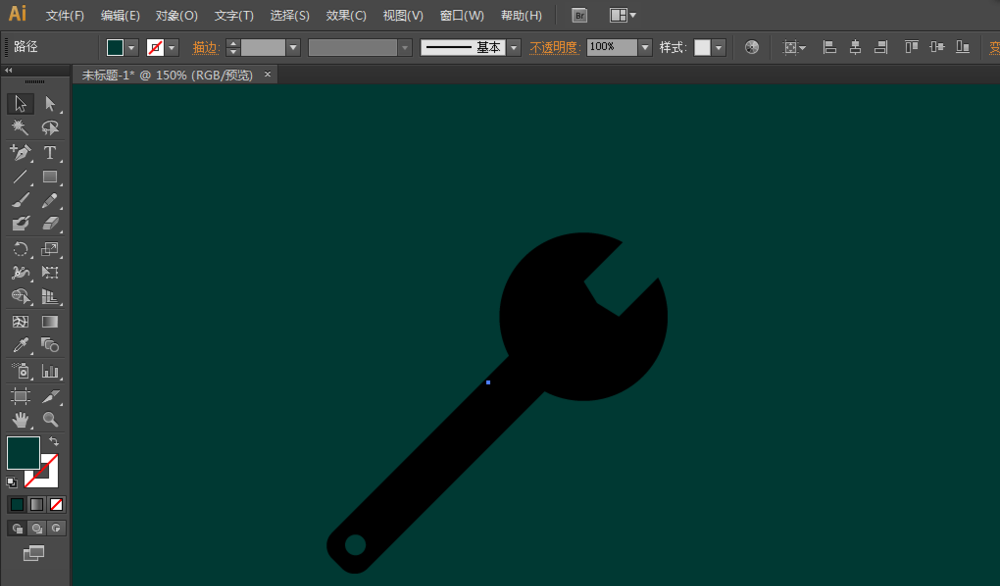Swap fill and stroke colors
Screen dimensions: 1000x586
[54, 441]
